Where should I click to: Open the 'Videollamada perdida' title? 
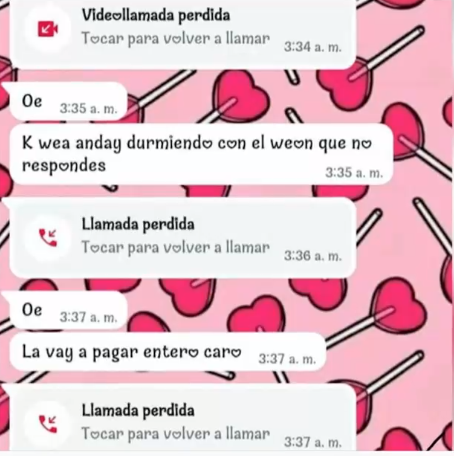[x=156, y=15]
